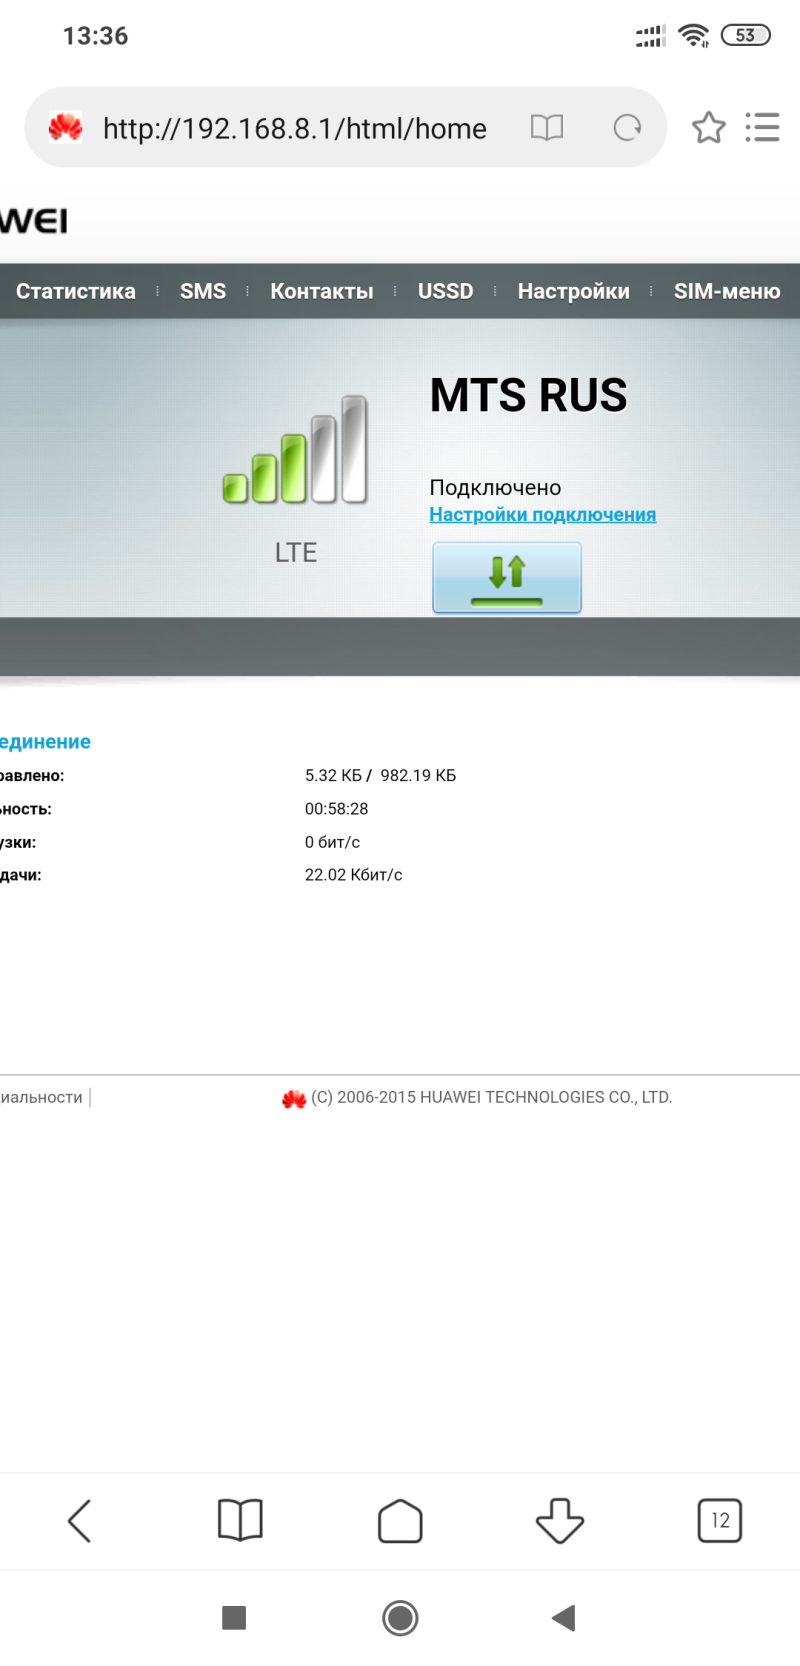Tap the Android recent apps square button

coord(234,1617)
